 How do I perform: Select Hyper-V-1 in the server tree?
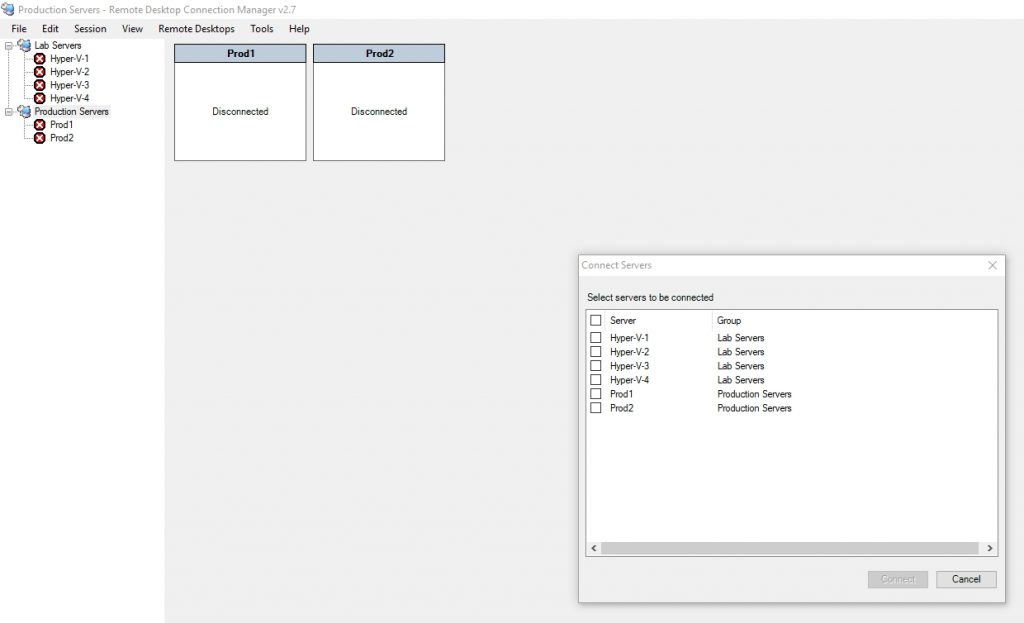69,59
